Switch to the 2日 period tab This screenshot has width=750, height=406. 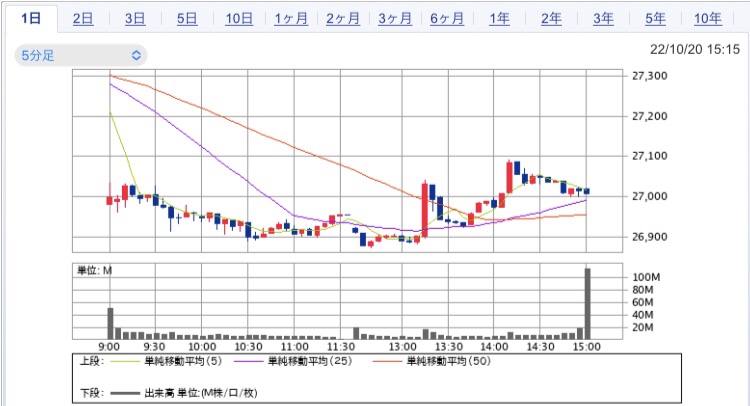(83, 19)
